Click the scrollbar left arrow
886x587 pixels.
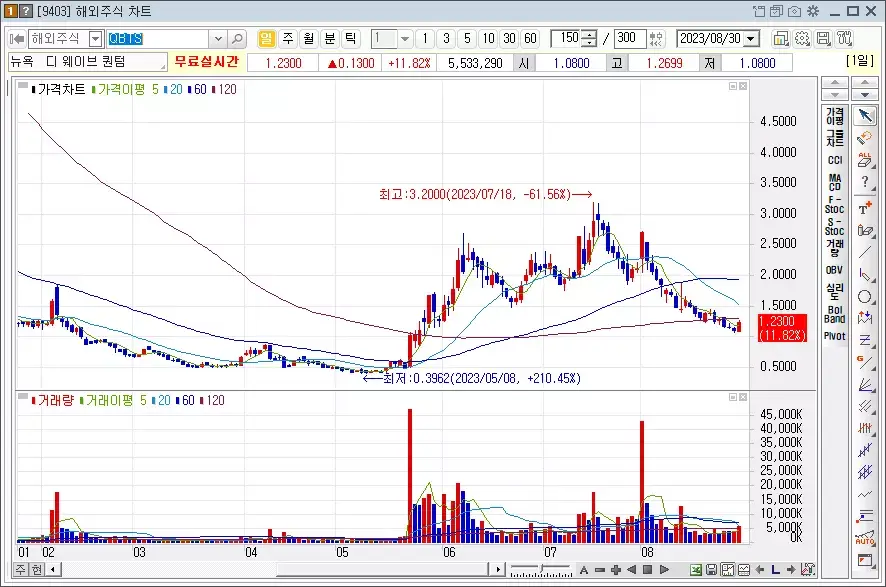coord(53,569)
